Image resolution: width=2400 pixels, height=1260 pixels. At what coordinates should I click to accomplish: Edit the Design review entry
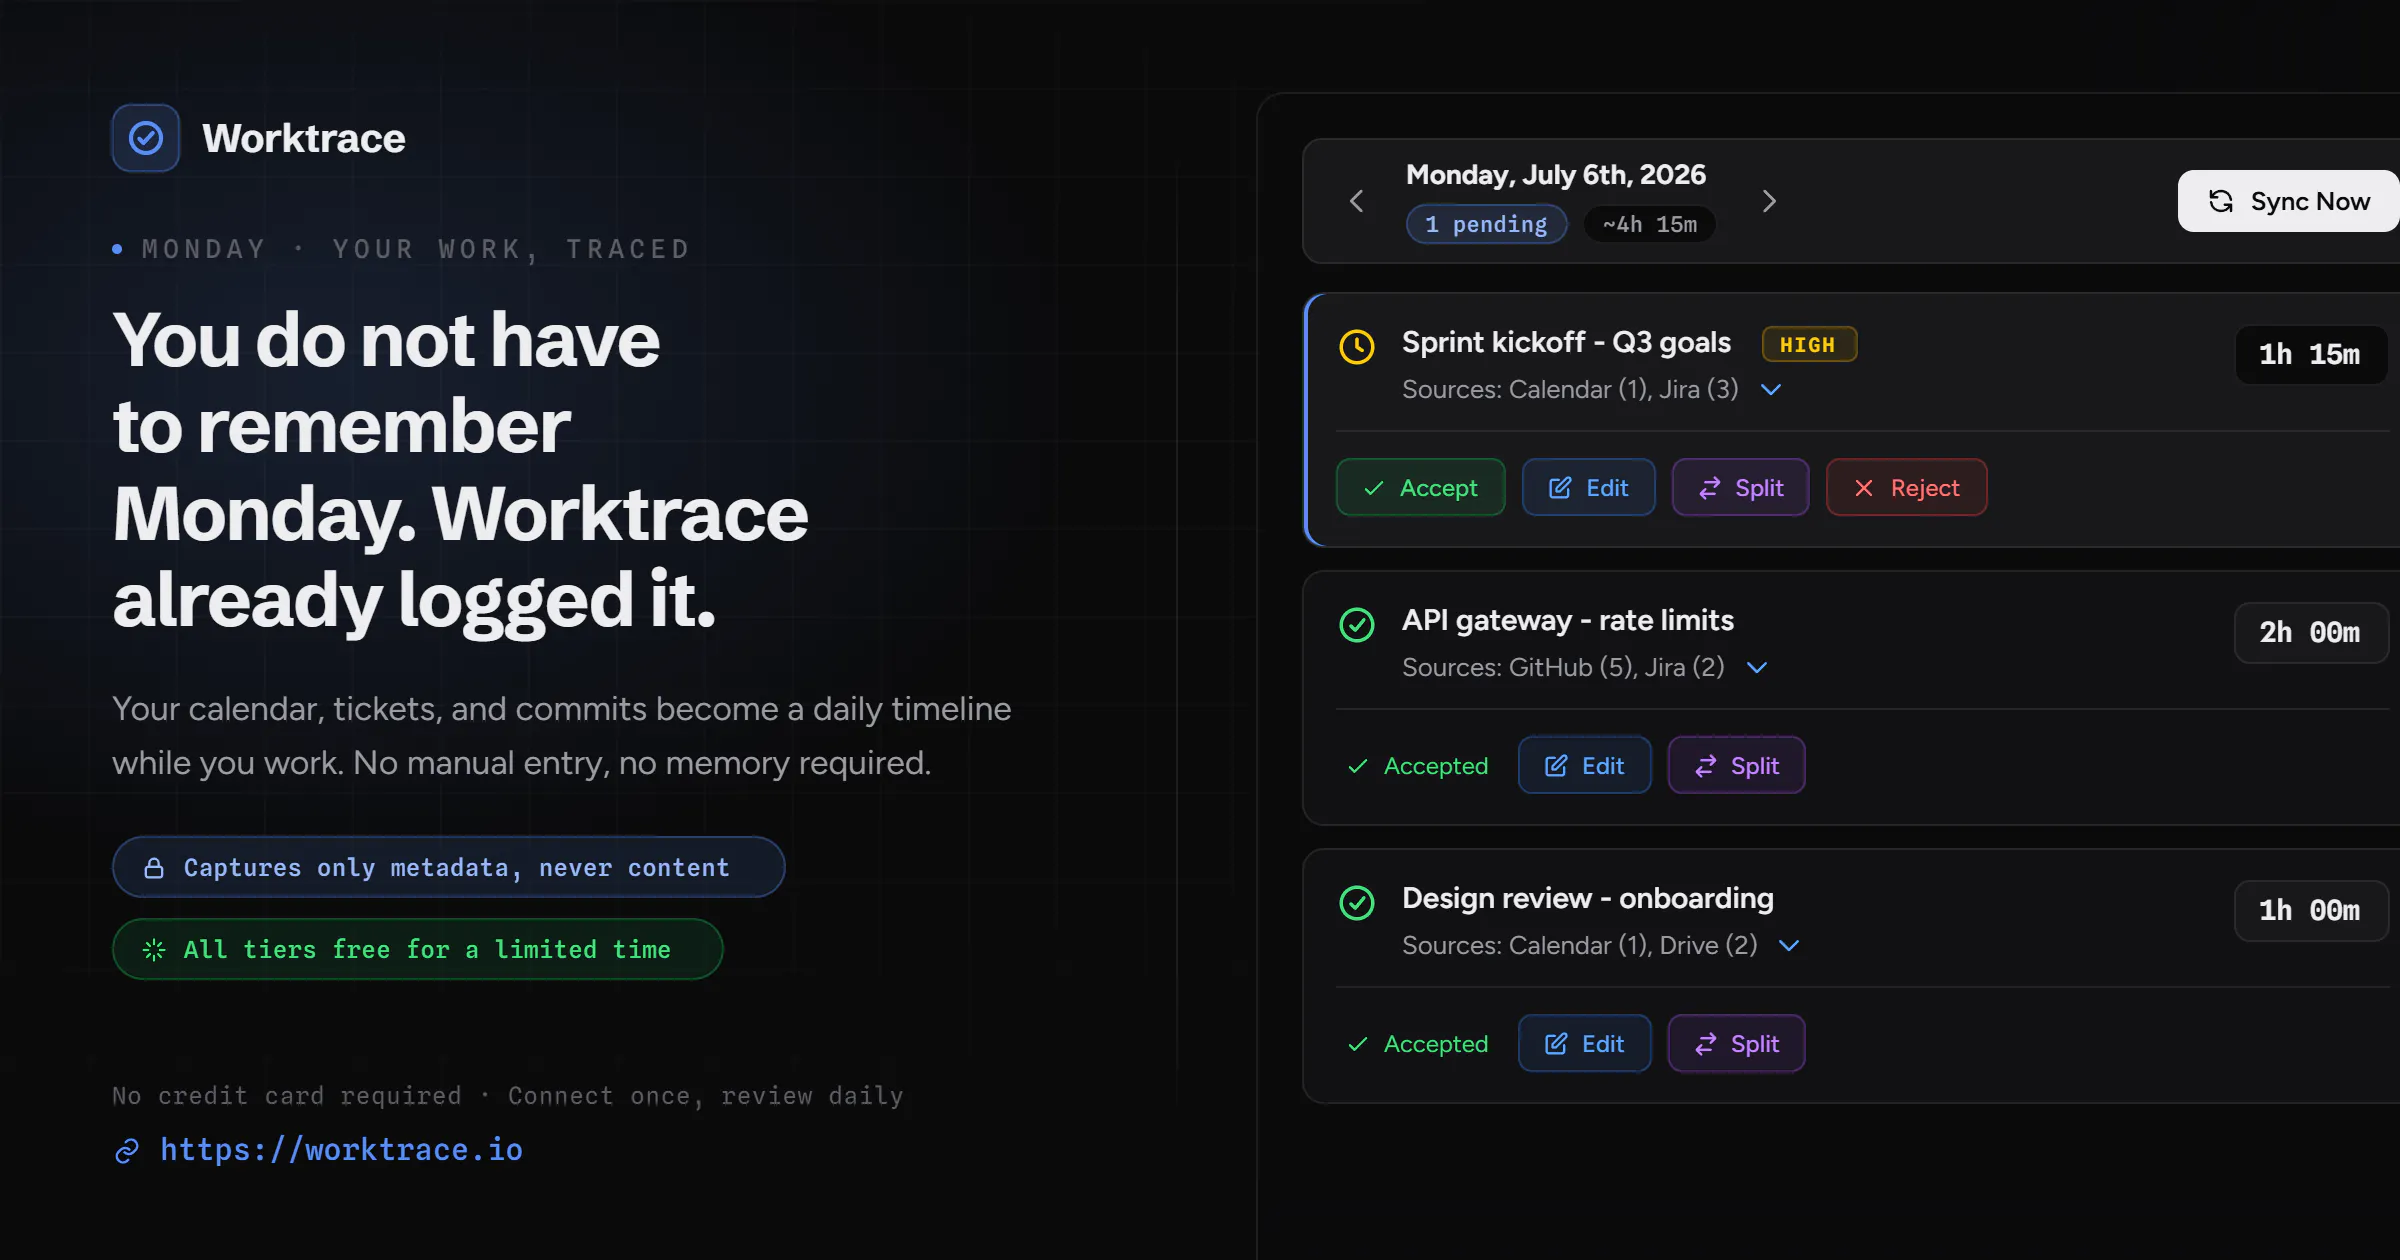[1585, 1043]
